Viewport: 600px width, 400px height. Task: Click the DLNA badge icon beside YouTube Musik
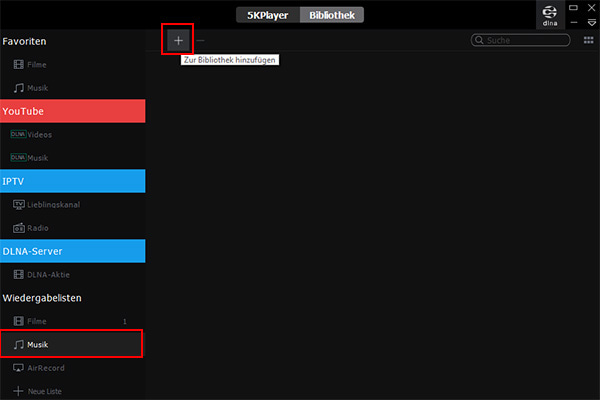coord(18,157)
